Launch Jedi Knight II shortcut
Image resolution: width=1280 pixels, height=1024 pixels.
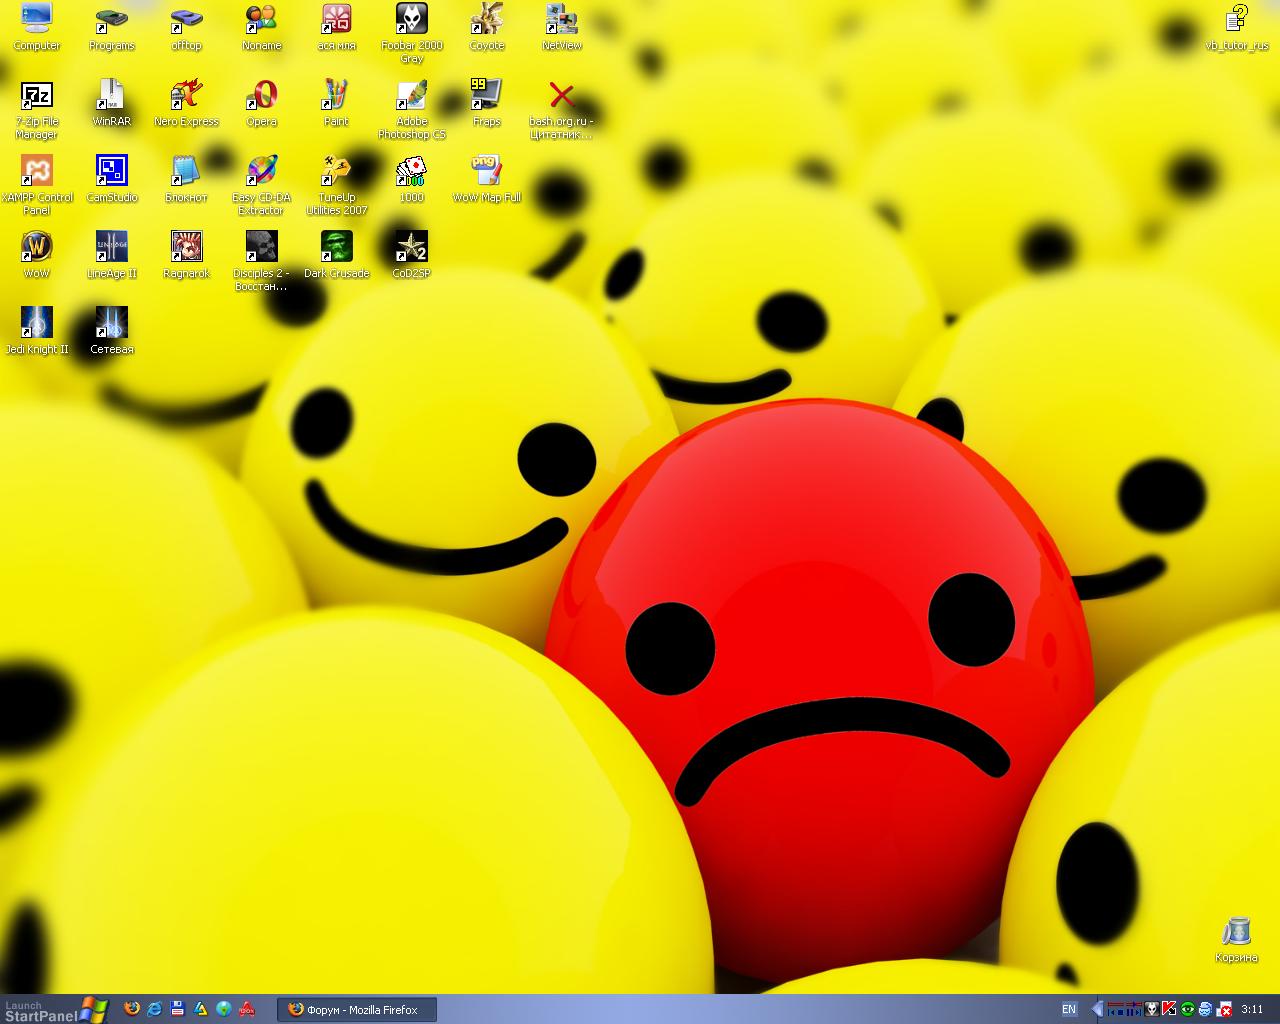pyautogui.click(x=37, y=332)
